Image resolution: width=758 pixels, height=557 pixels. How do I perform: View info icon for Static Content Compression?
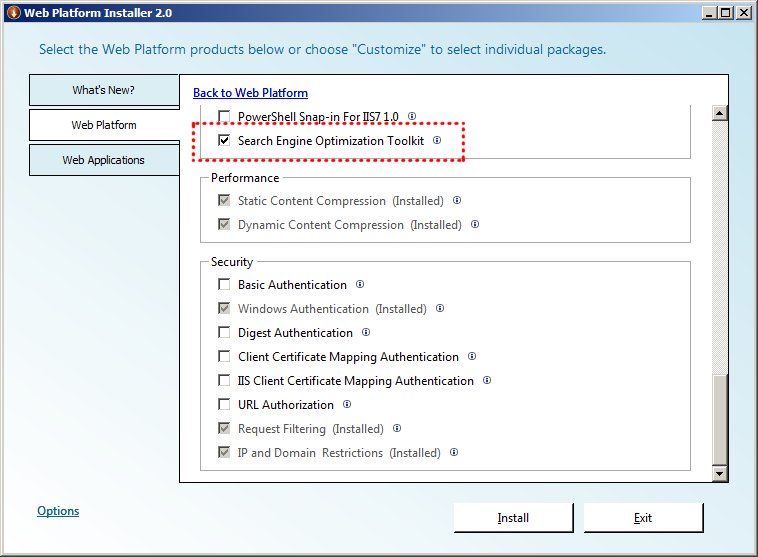point(457,200)
